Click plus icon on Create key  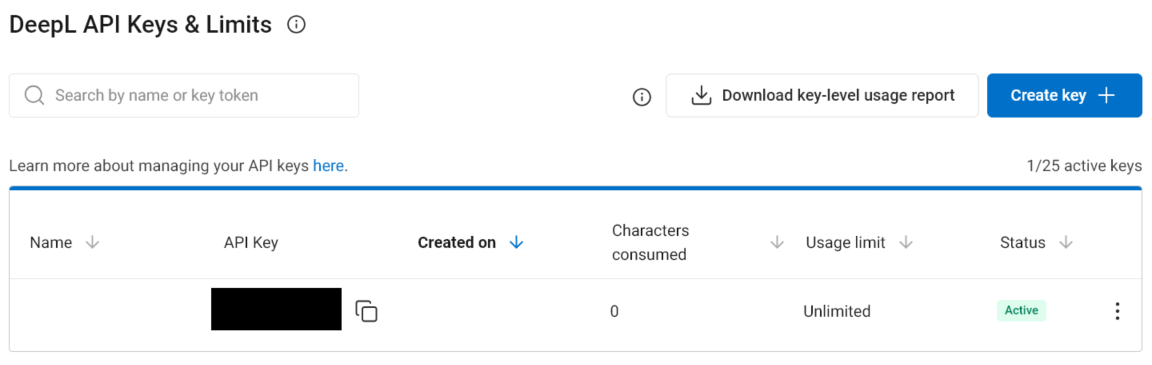[1106, 95]
